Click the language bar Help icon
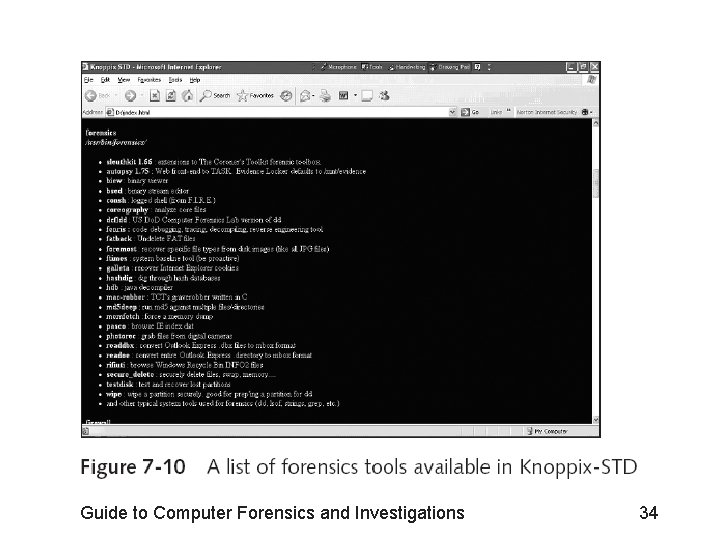 [x=478, y=67]
